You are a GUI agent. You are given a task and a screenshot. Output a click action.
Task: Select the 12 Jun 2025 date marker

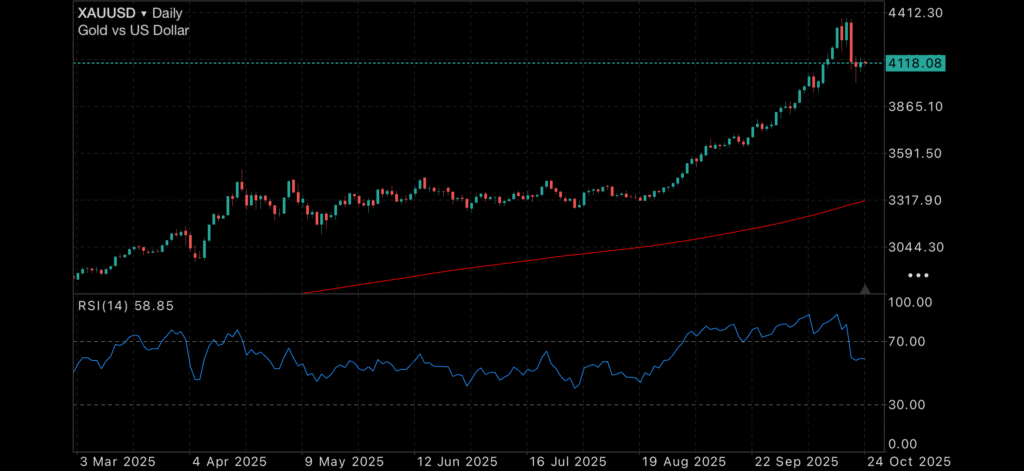click(455, 461)
